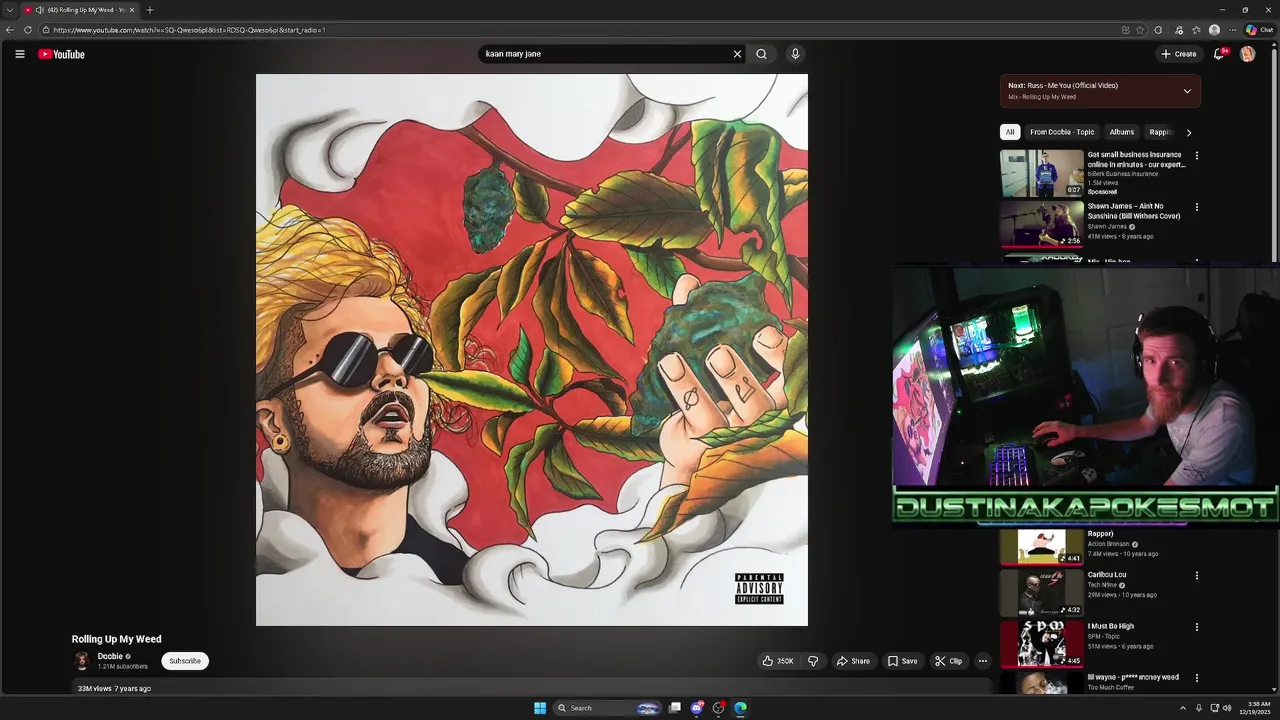This screenshot has width=1280, height=720.
Task: Click the browser address bar URL
Action: (x=189, y=30)
